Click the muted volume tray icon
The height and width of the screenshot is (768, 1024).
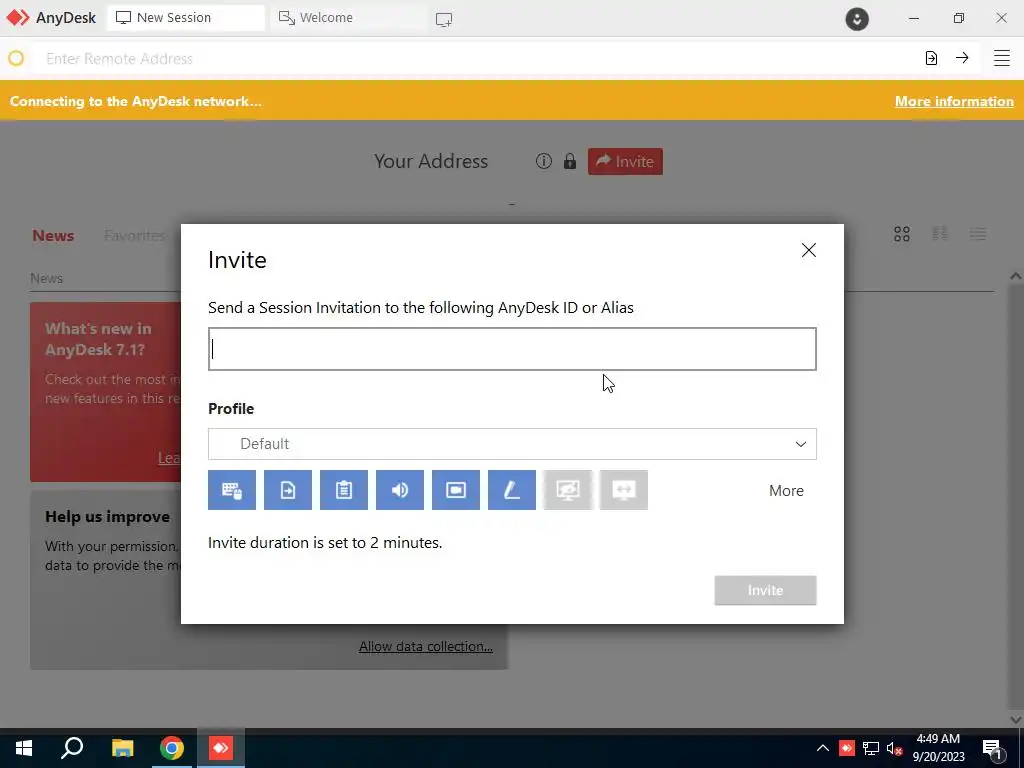coord(895,748)
